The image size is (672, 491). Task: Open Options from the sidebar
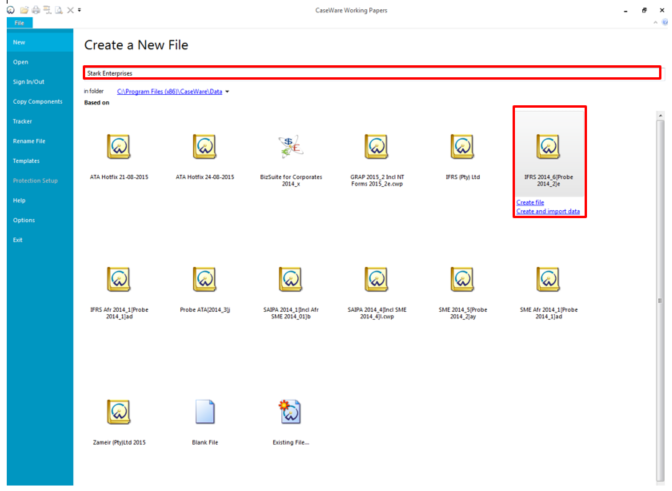(x=40, y=220)
